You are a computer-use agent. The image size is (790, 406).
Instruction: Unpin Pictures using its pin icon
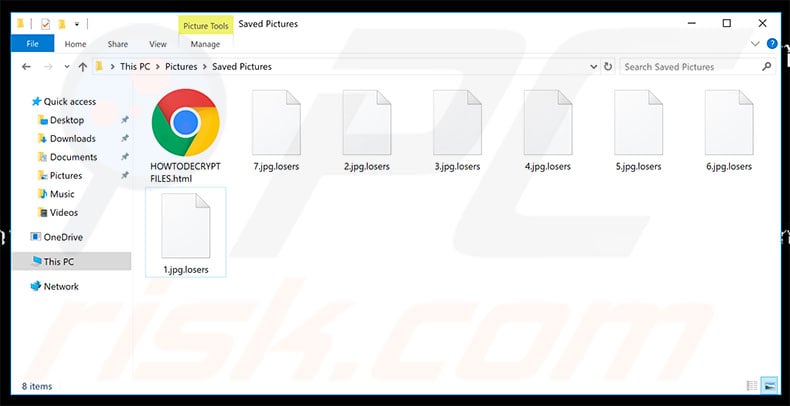124,175
